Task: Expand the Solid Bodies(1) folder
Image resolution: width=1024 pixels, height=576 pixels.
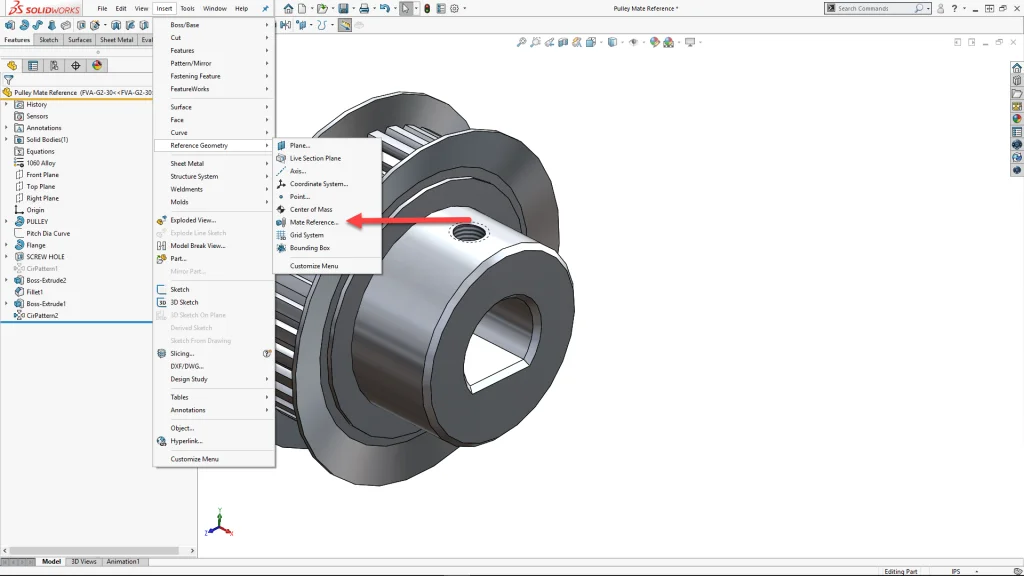Action: tap(6, 140)
